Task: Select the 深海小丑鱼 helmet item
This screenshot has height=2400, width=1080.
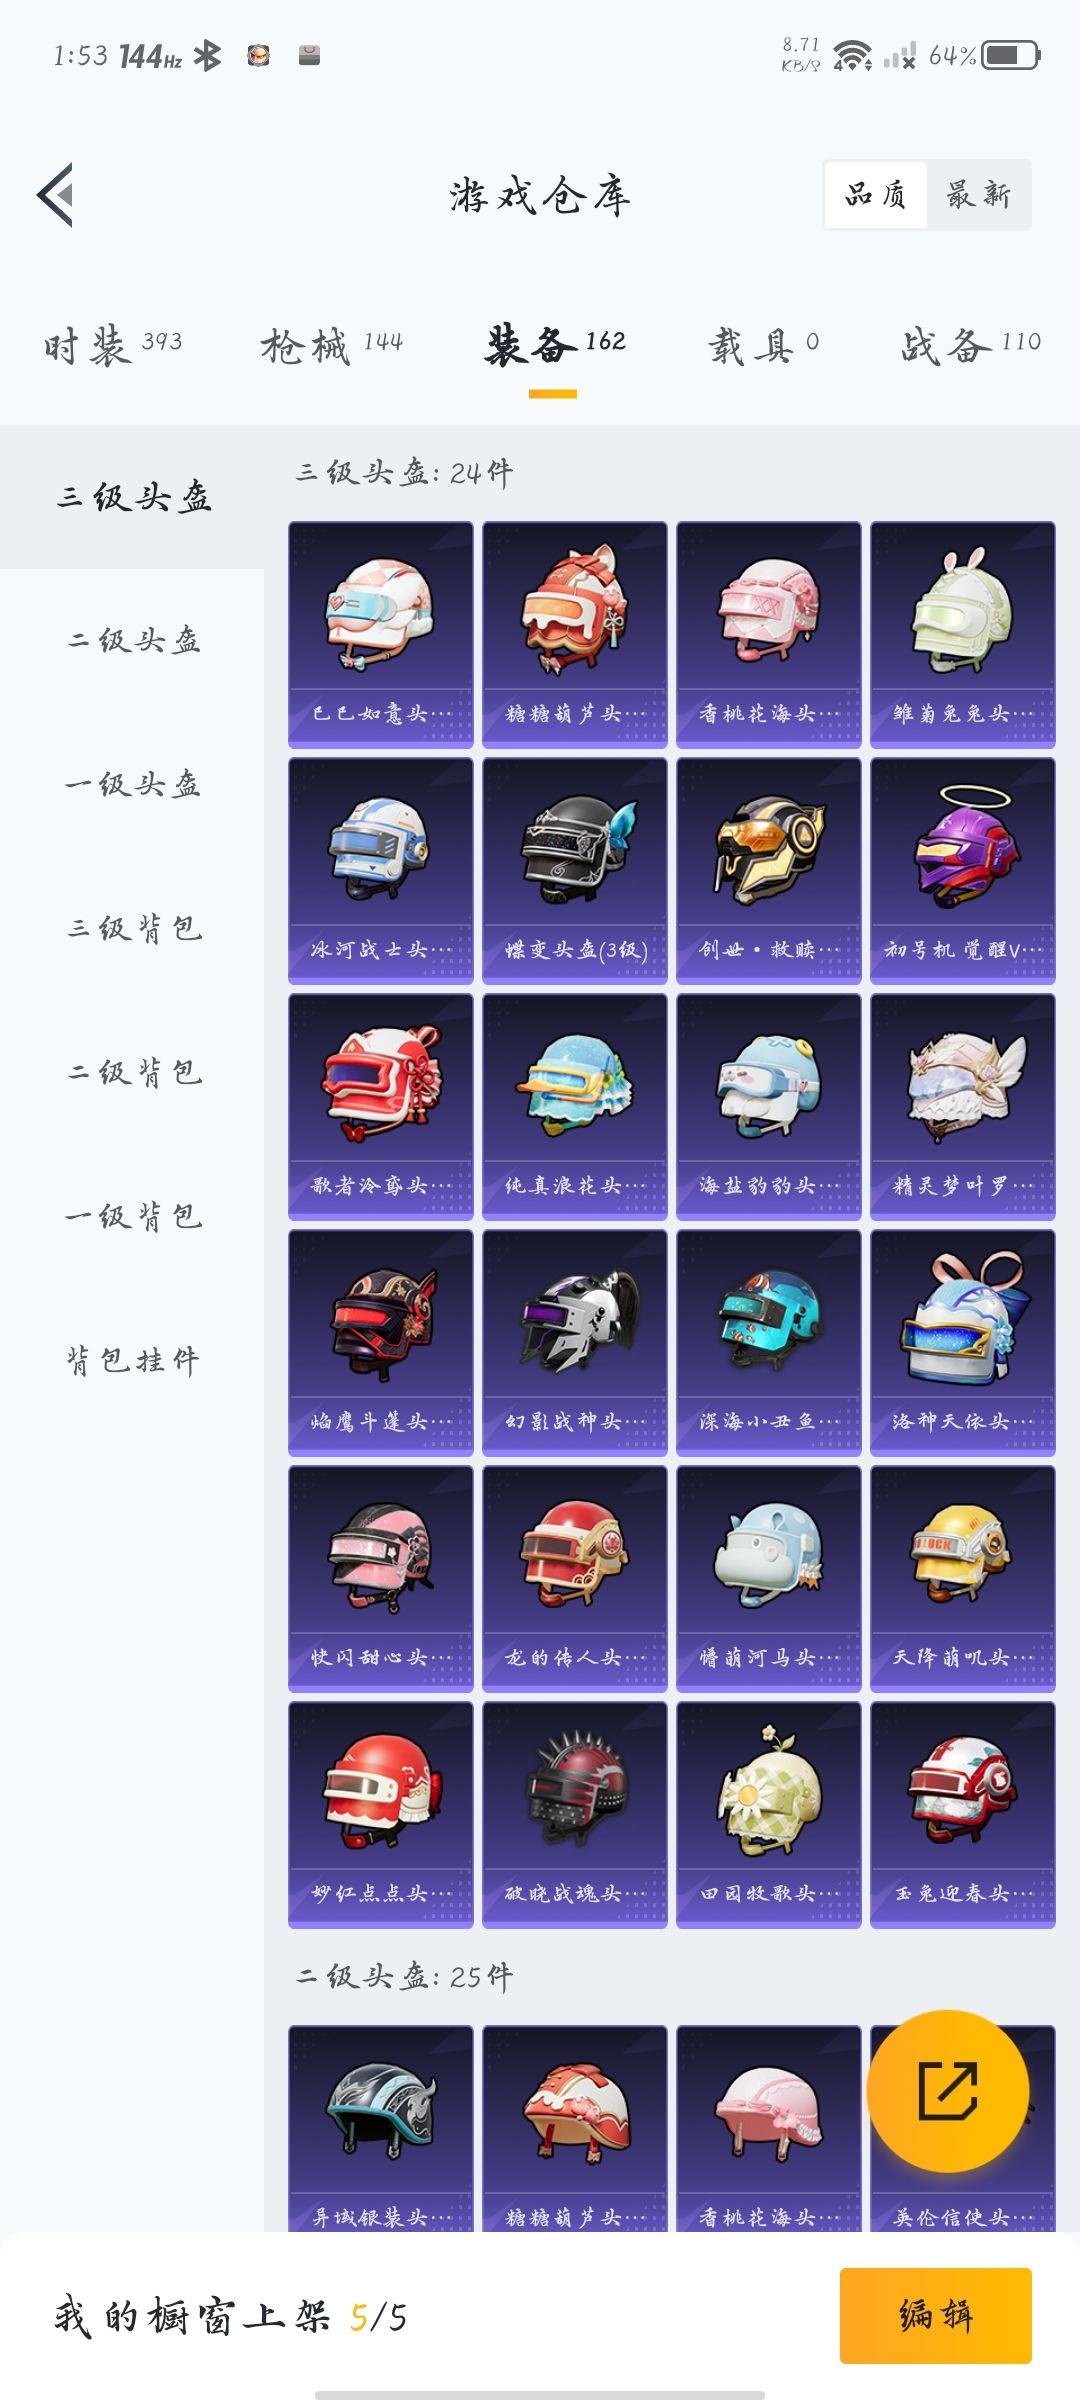Action: (769, 1342)
